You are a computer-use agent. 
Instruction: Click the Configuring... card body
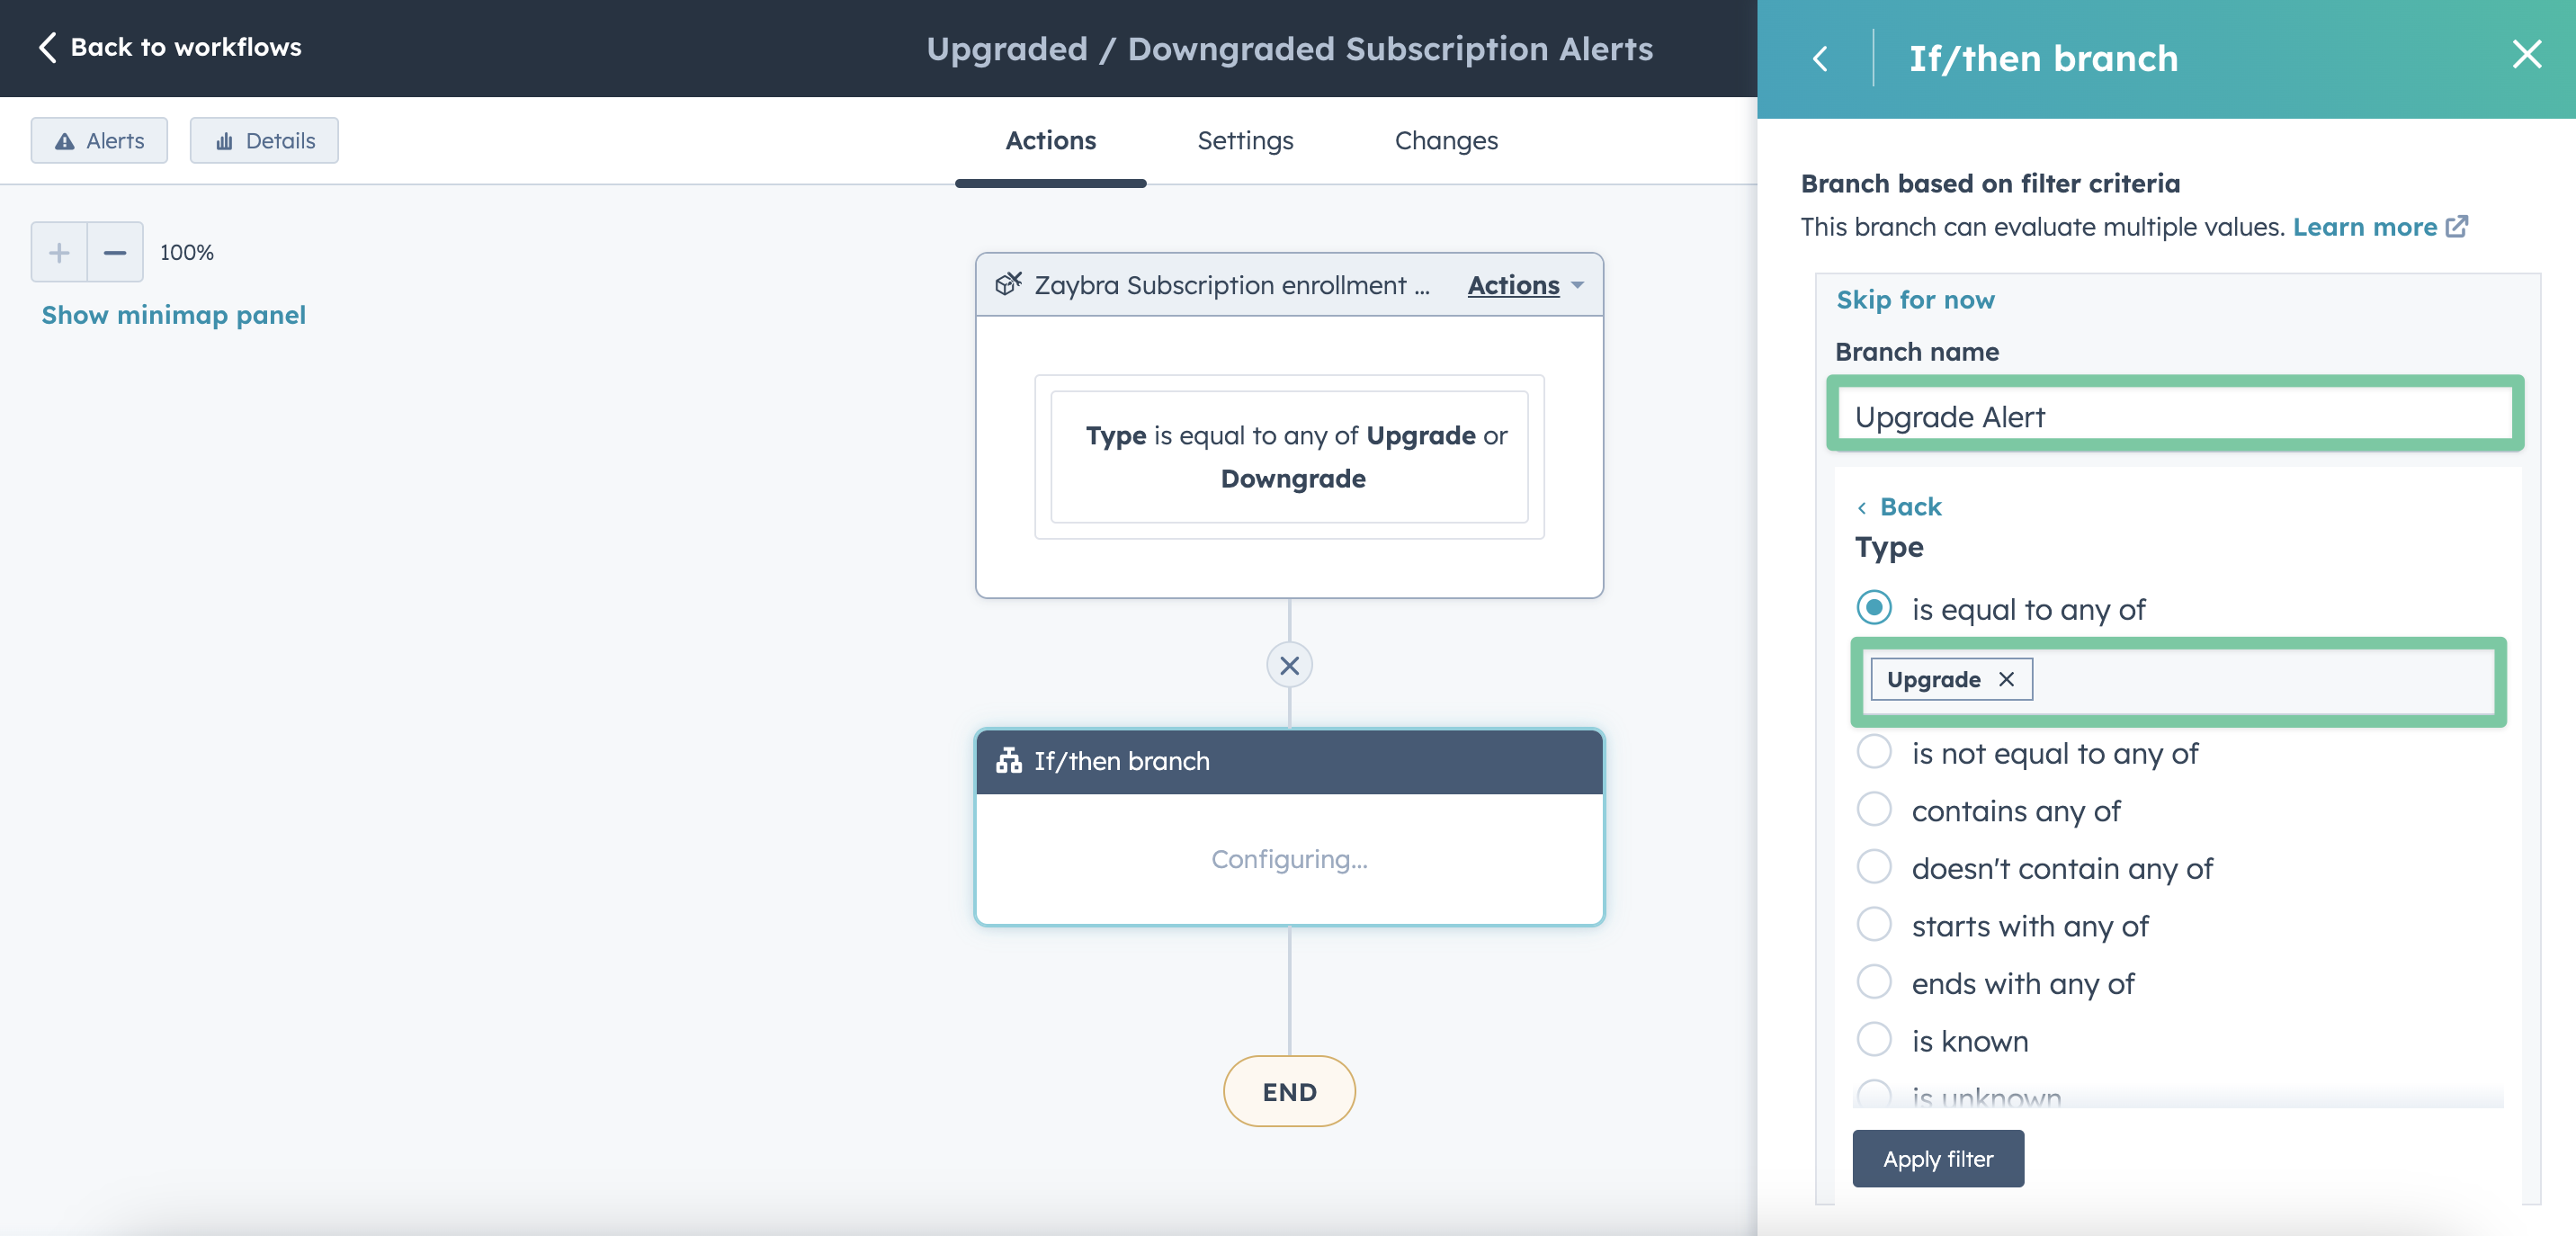[1289, 859]
